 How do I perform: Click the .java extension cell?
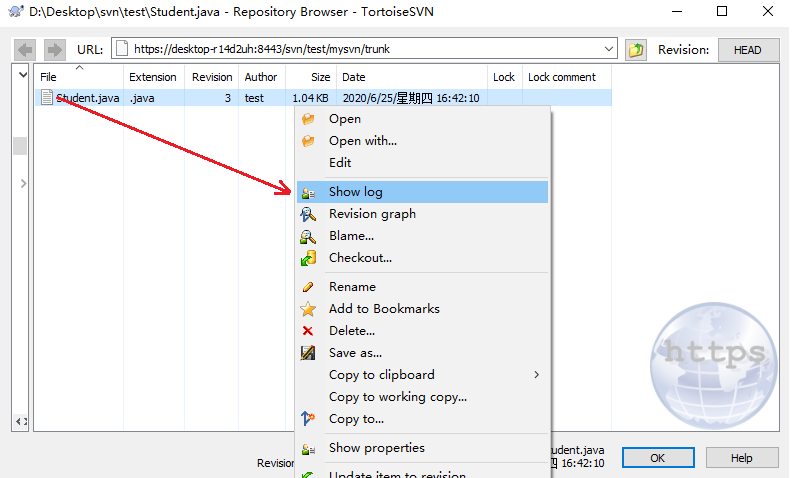coord(142,98)
